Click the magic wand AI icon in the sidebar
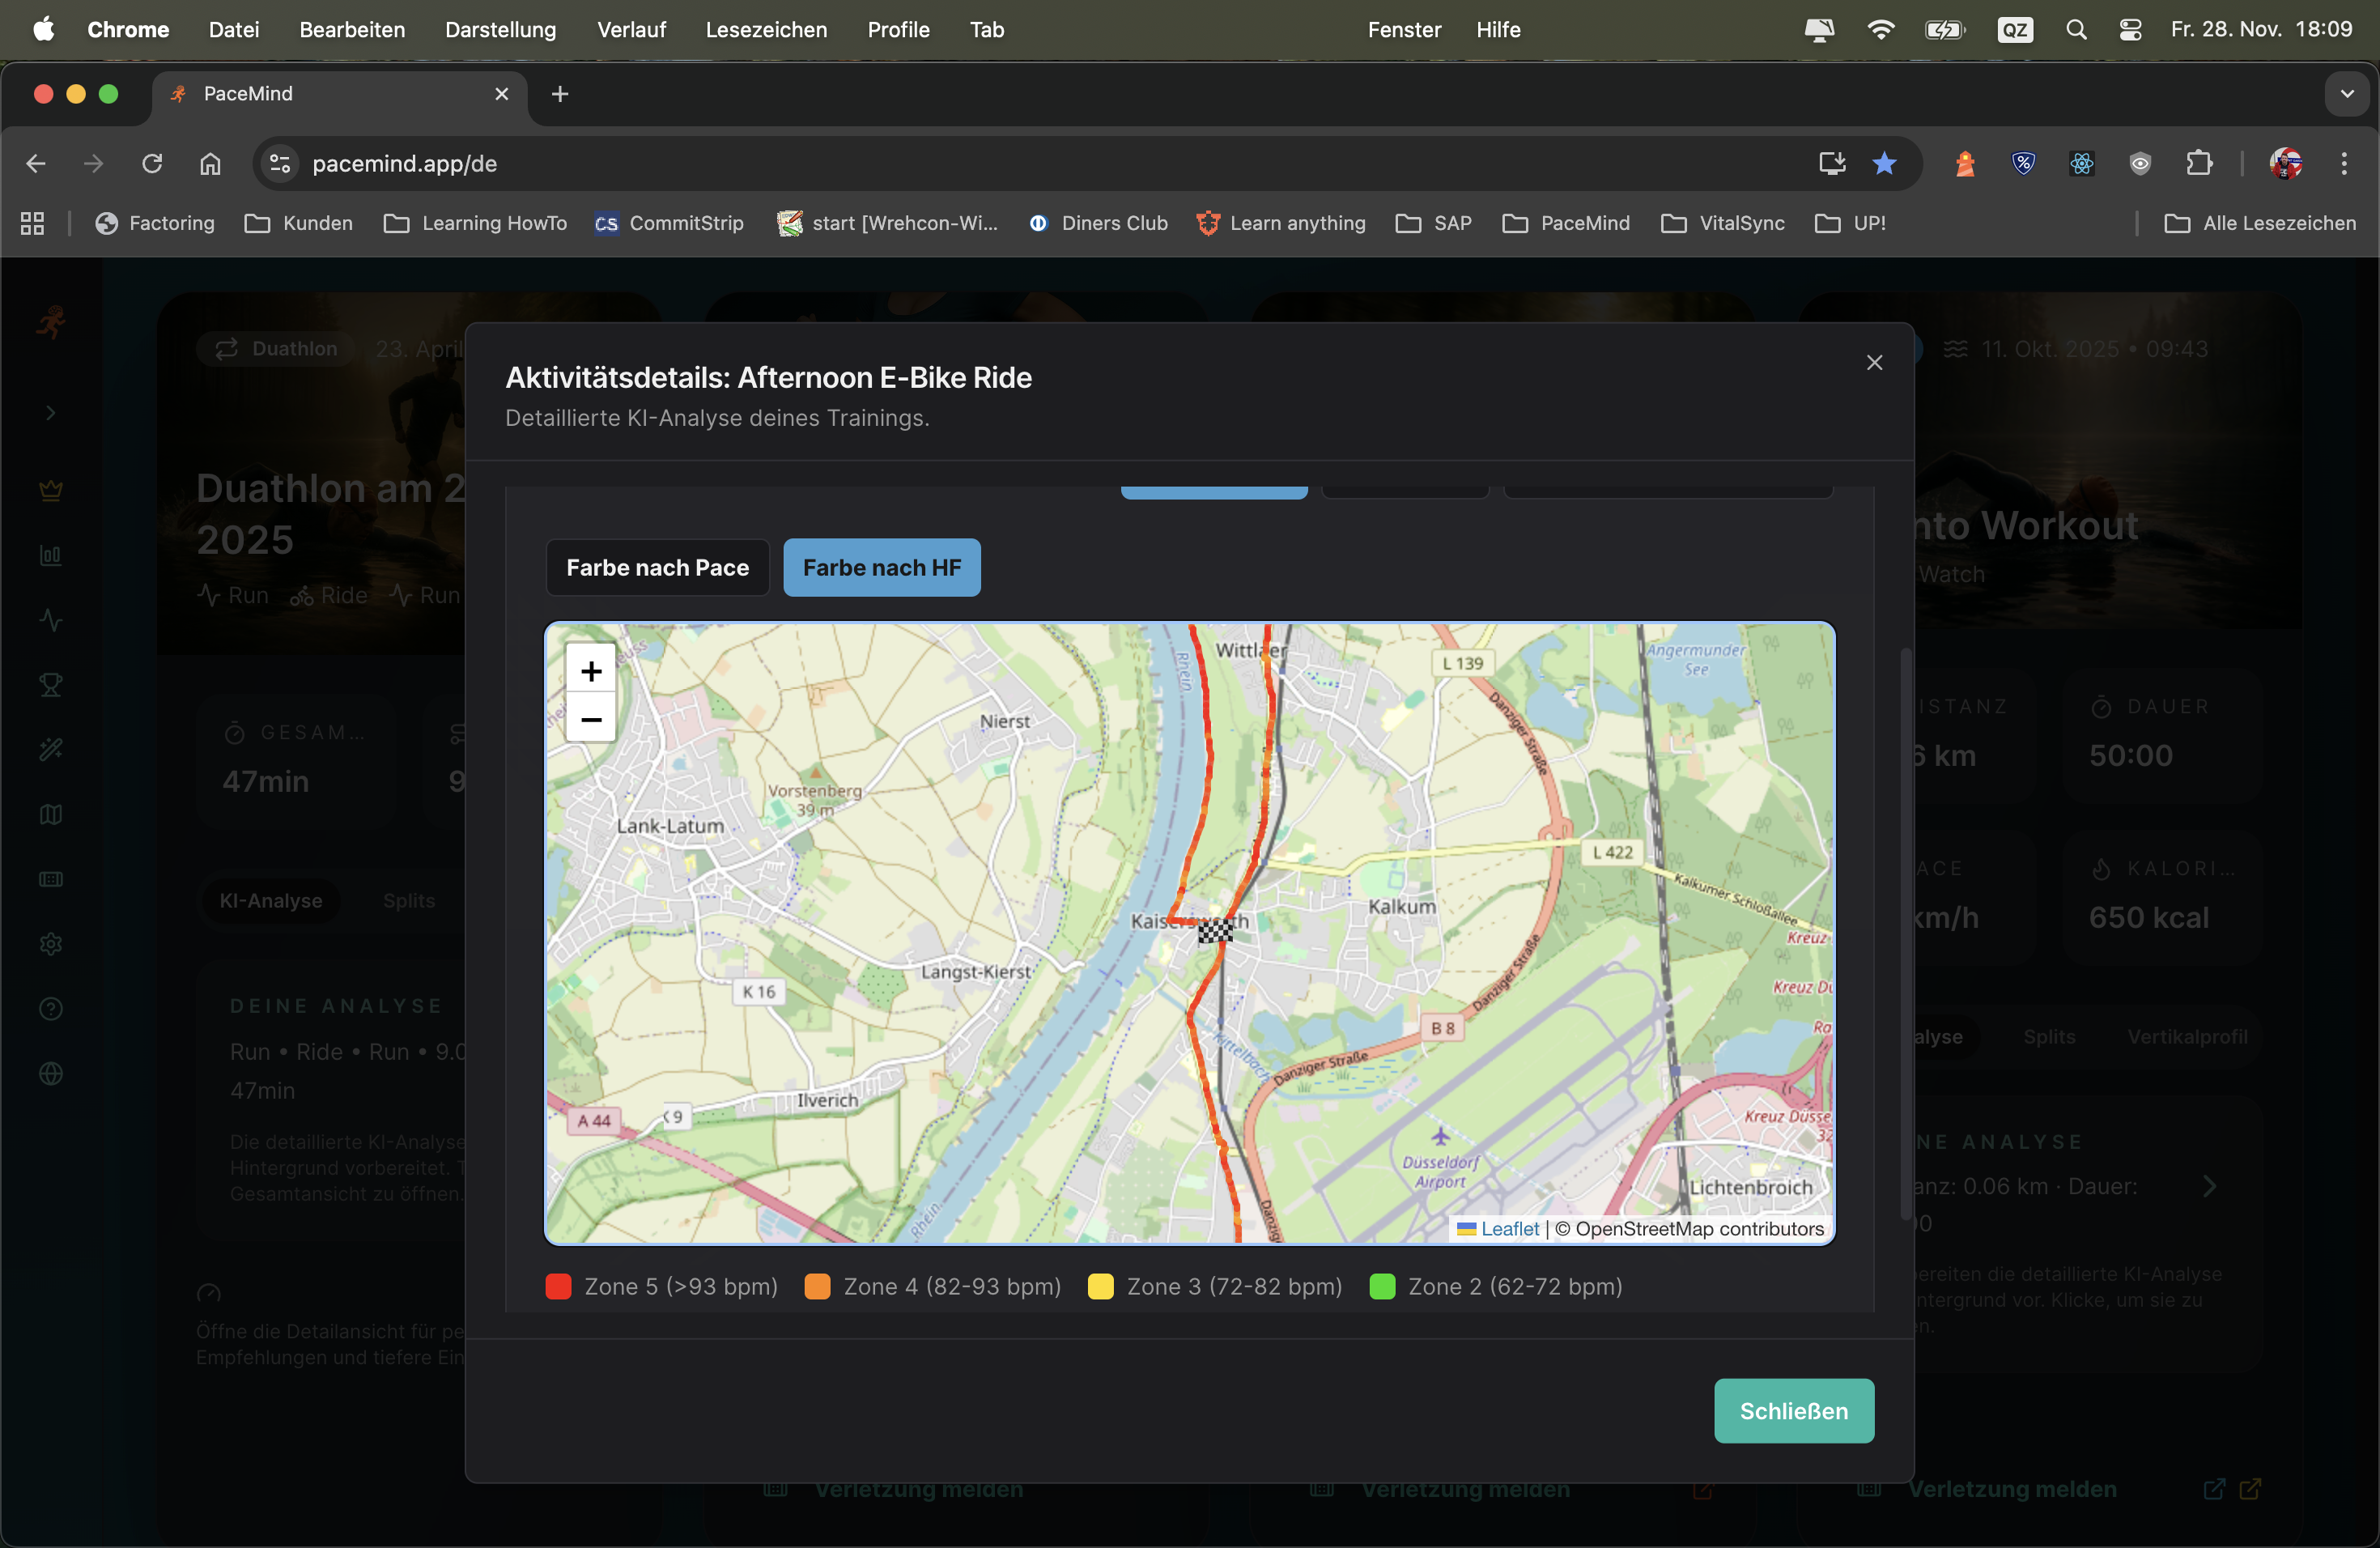Screen dimensions: 2380x1548 [x=49, y=749]
